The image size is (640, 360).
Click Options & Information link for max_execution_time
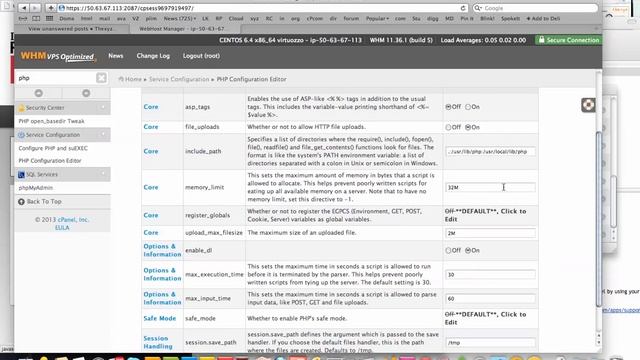(x=162, y=274)
